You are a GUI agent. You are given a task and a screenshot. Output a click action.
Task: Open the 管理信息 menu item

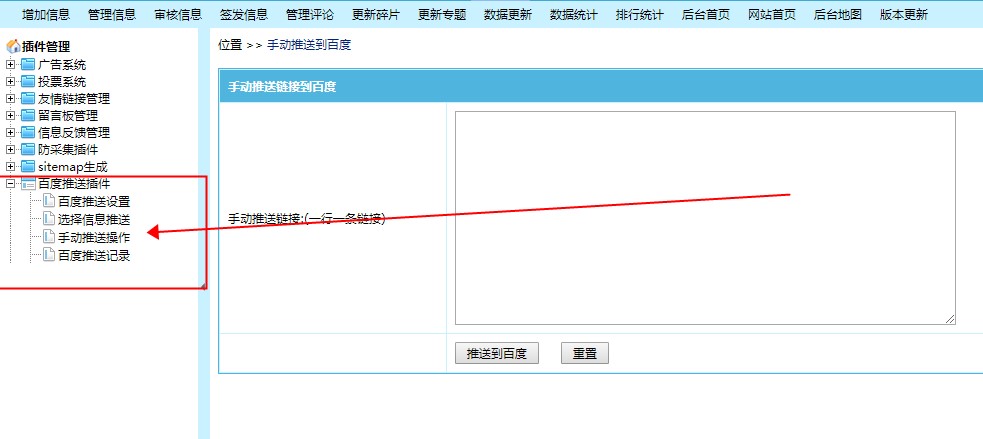(112, 15)
